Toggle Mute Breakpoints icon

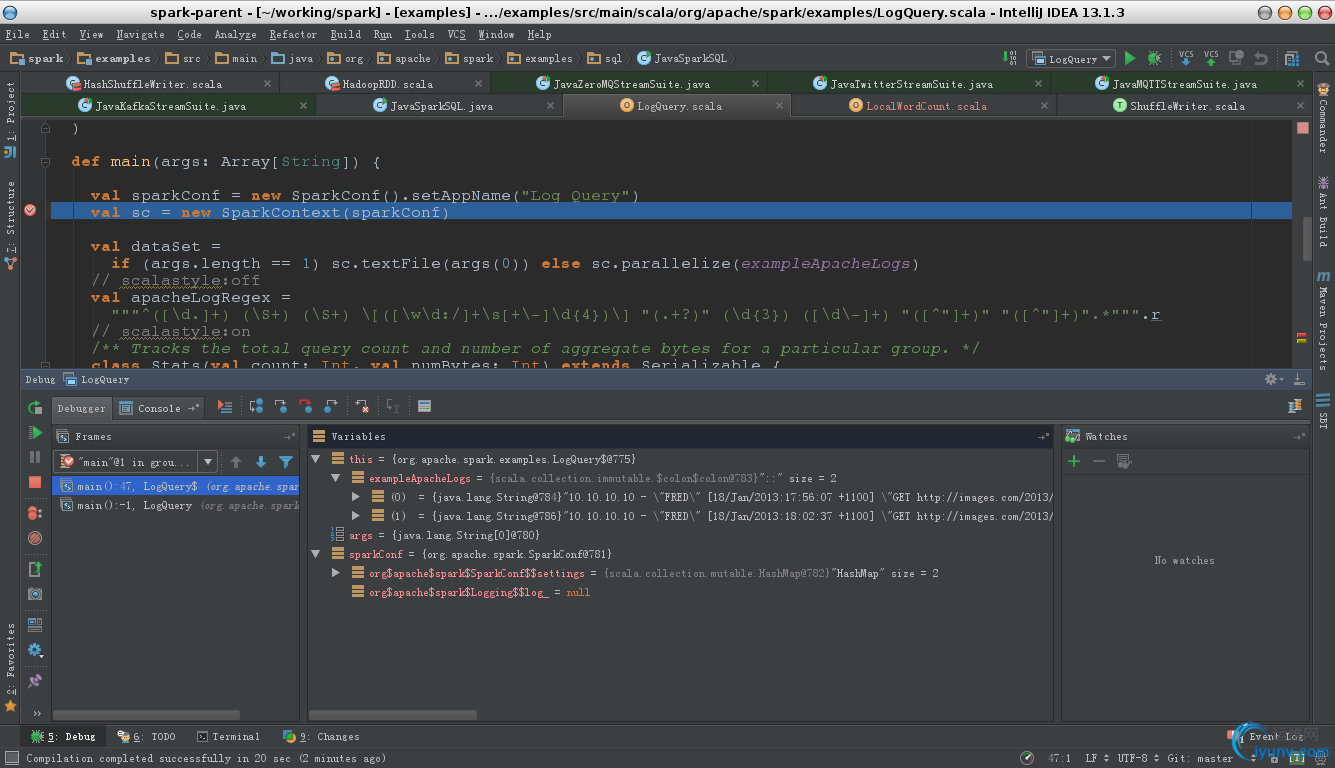[x=35, y=538]
